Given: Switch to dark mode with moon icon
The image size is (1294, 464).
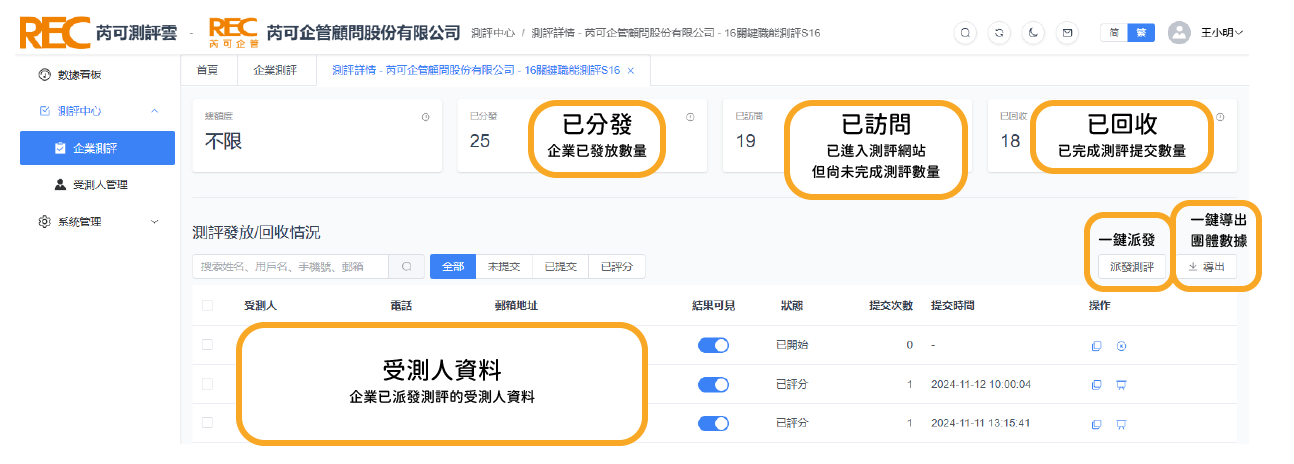Looking at the screenshot, I should 1033,32.
